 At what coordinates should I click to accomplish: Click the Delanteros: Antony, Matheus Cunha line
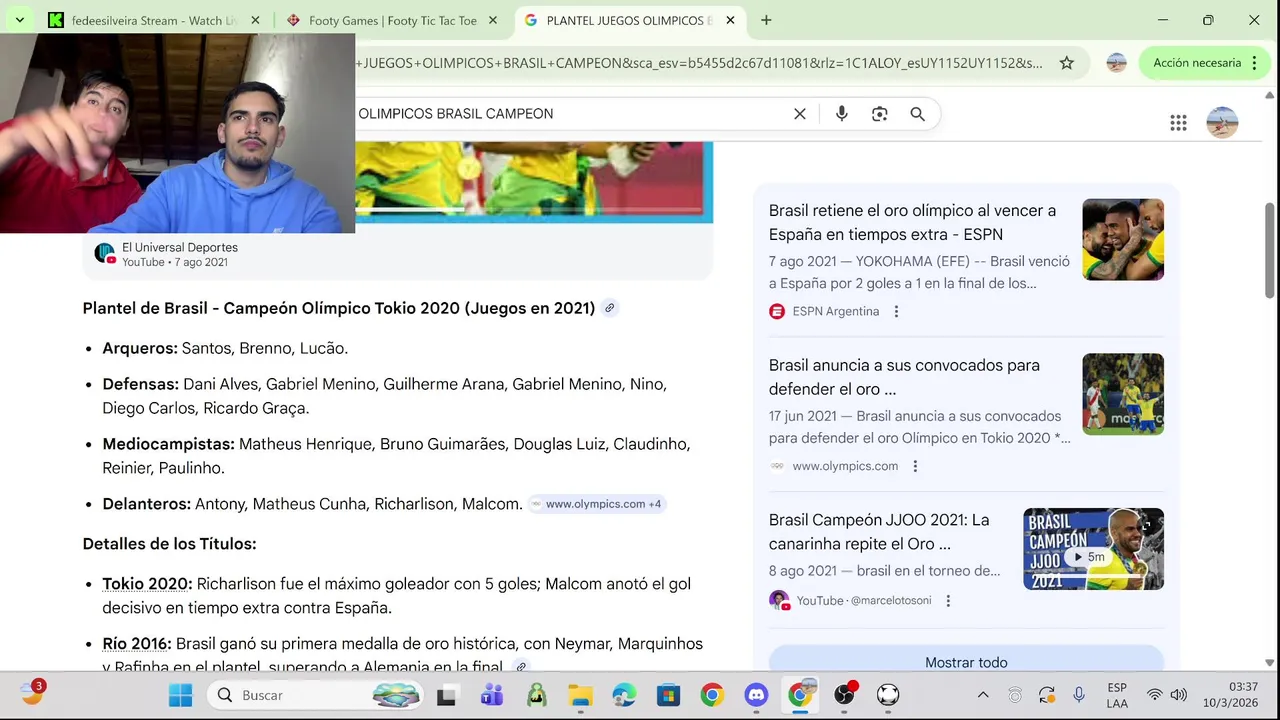[312, 504]
